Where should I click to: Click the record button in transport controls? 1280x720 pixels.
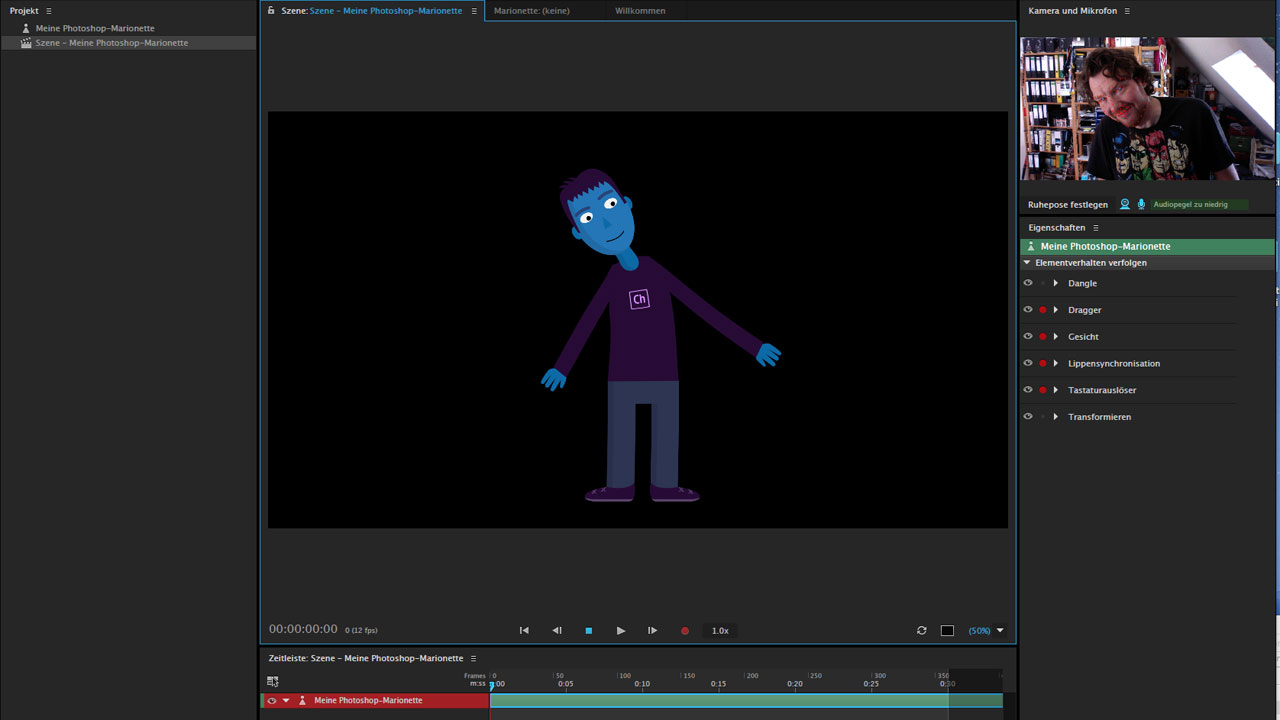(x=685, y=631)
